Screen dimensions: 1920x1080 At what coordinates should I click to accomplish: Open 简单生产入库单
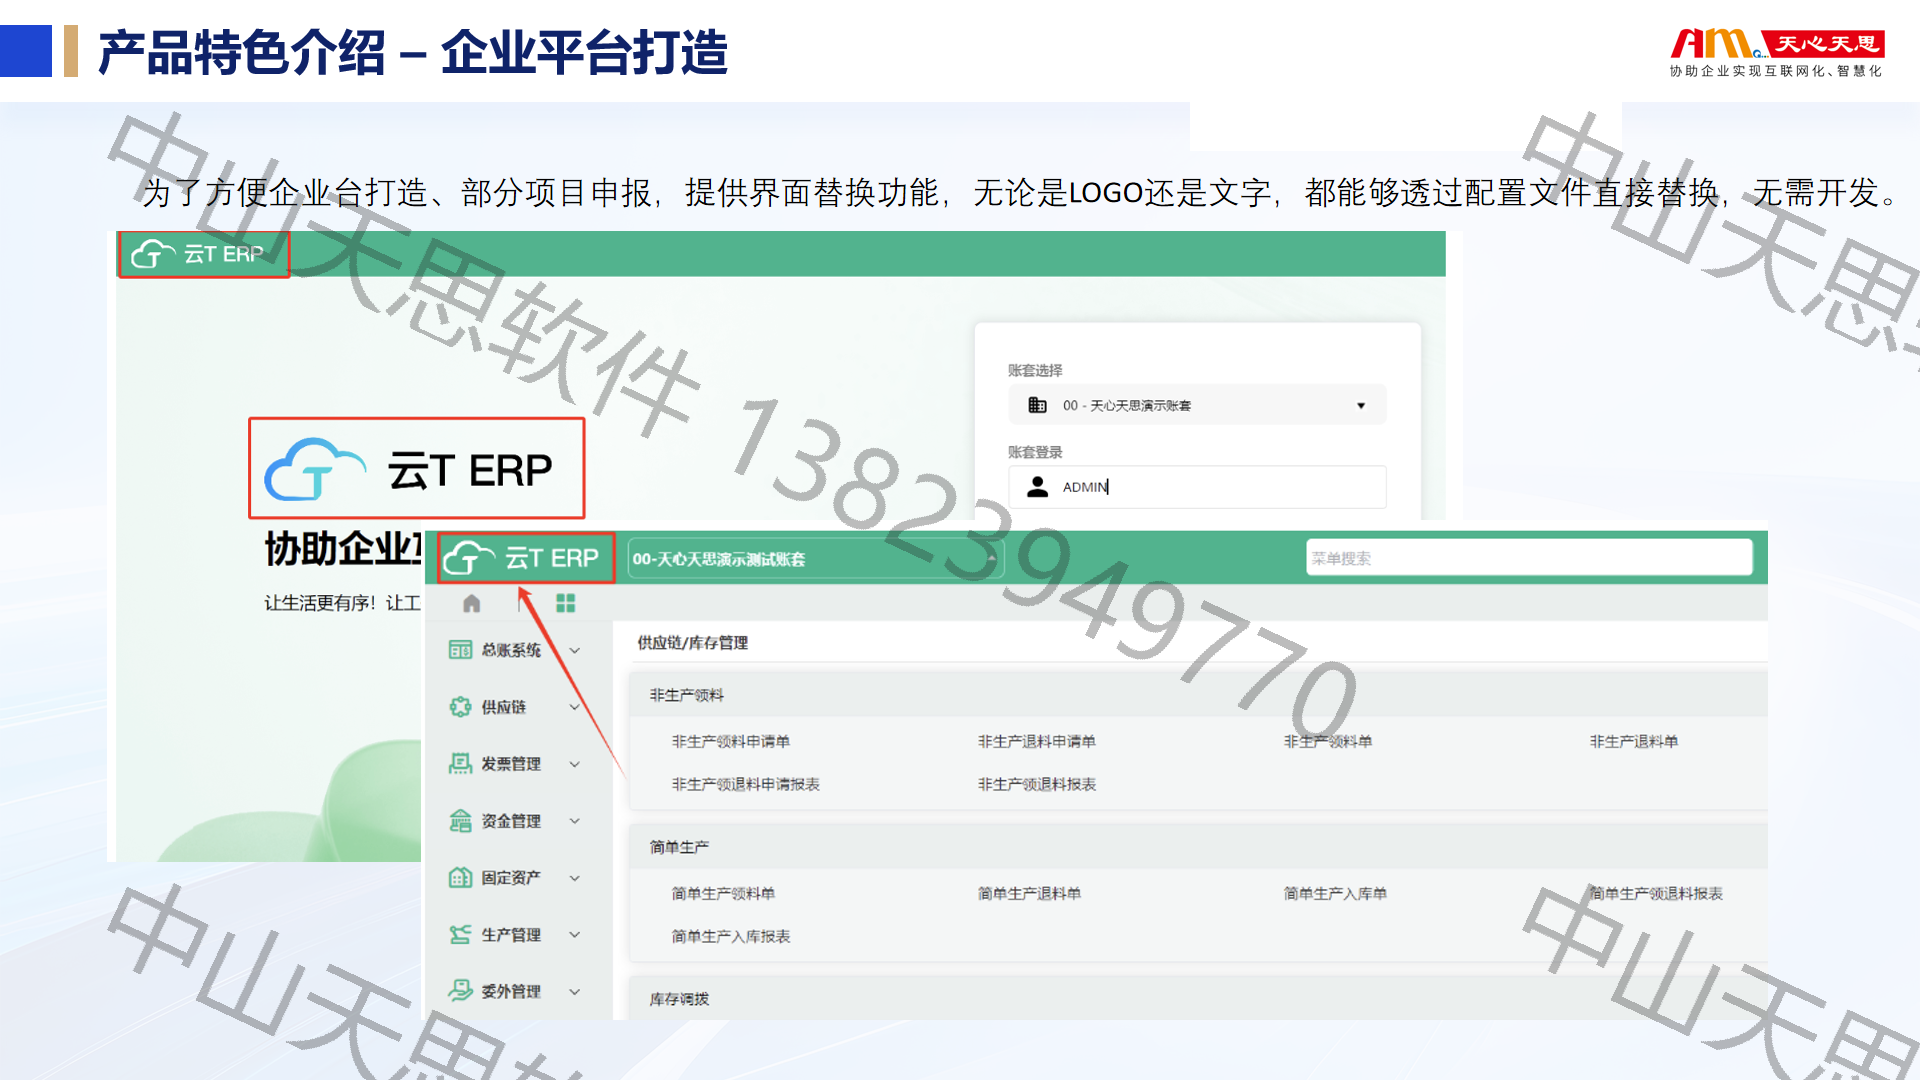click(1335, 893)
